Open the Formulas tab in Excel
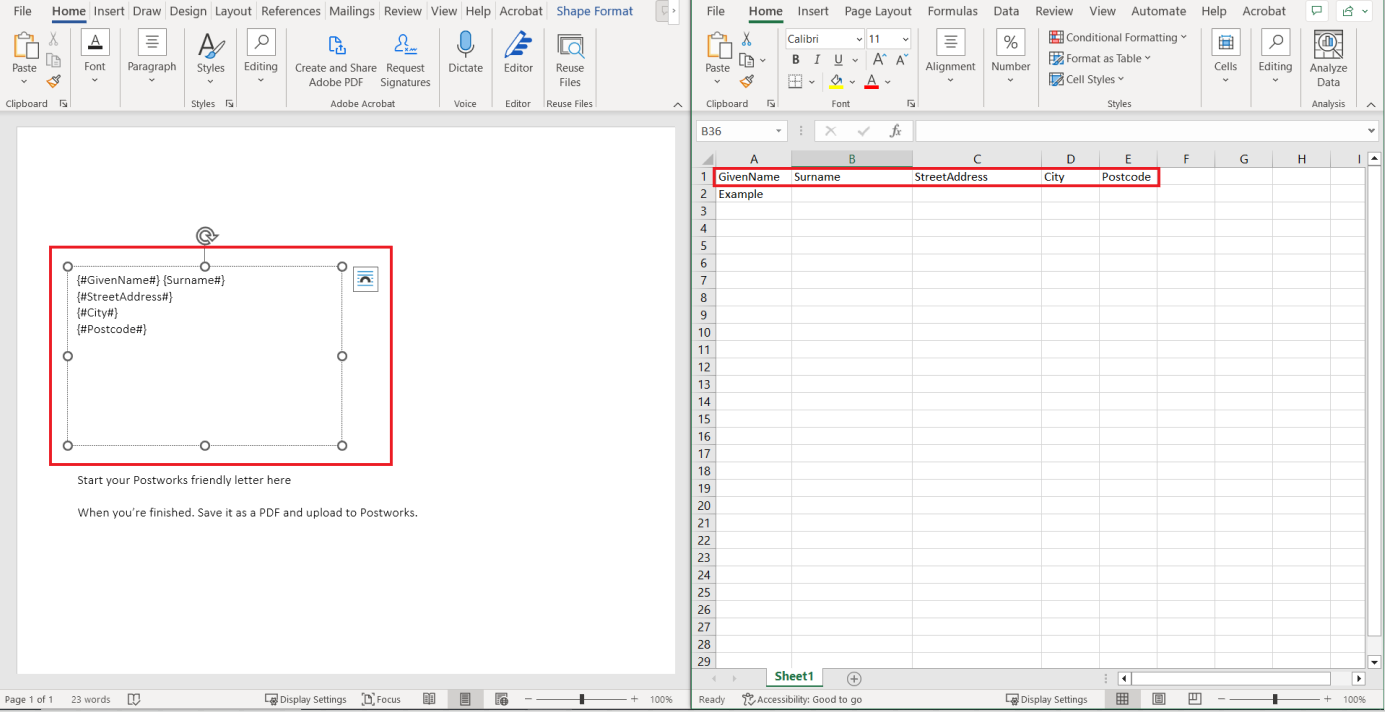The image size is (1385, 712). [x=951, y=11]
